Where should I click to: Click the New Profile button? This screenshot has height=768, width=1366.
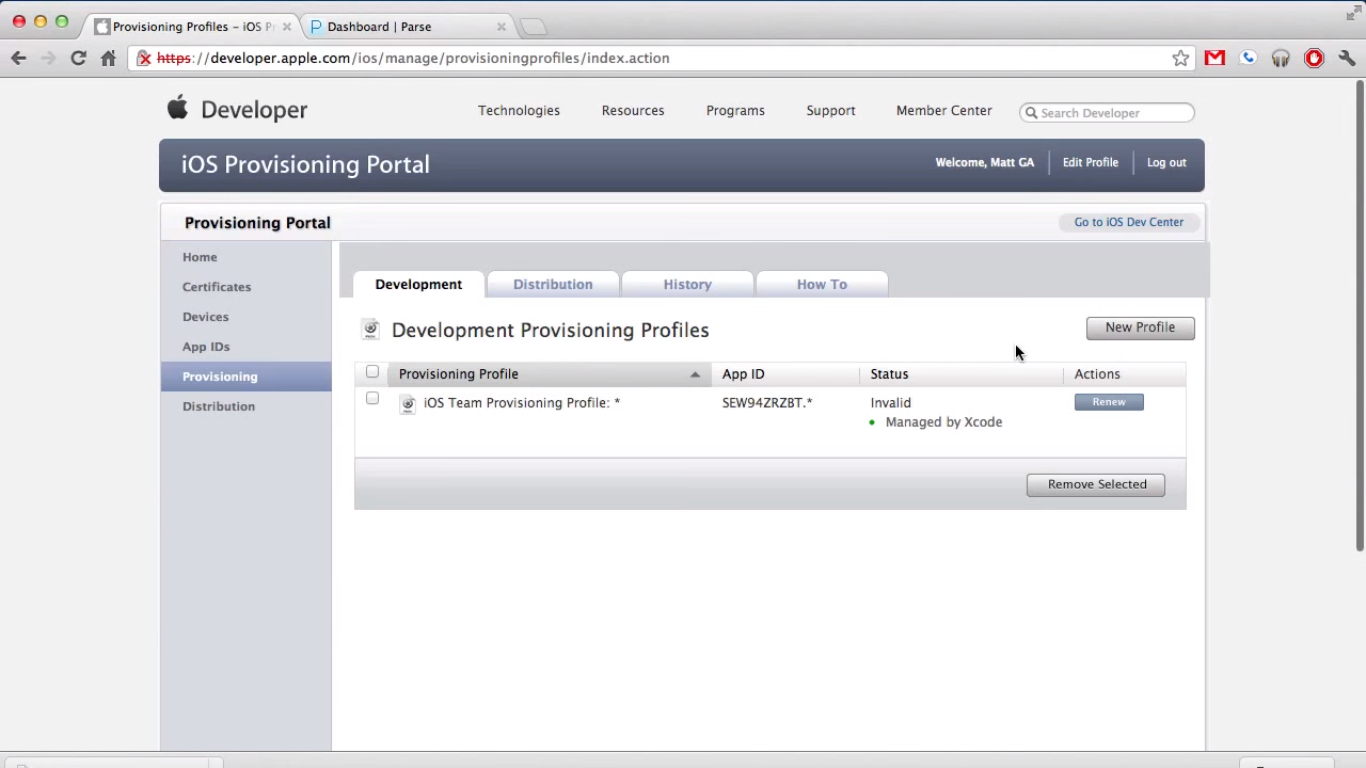tap(1140, 328)
